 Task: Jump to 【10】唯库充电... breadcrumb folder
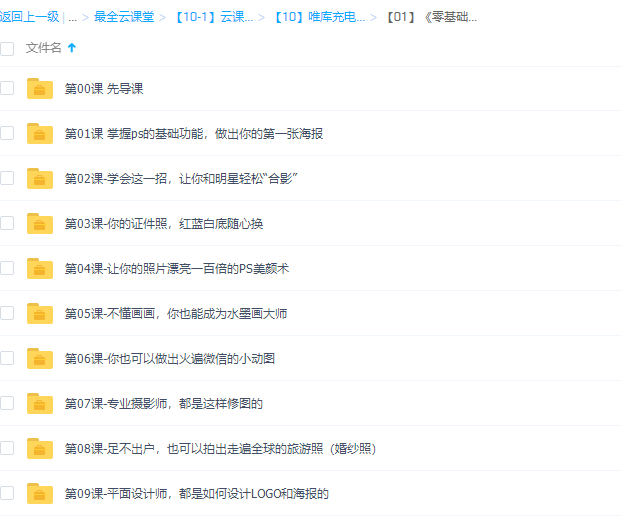point(325,17)
